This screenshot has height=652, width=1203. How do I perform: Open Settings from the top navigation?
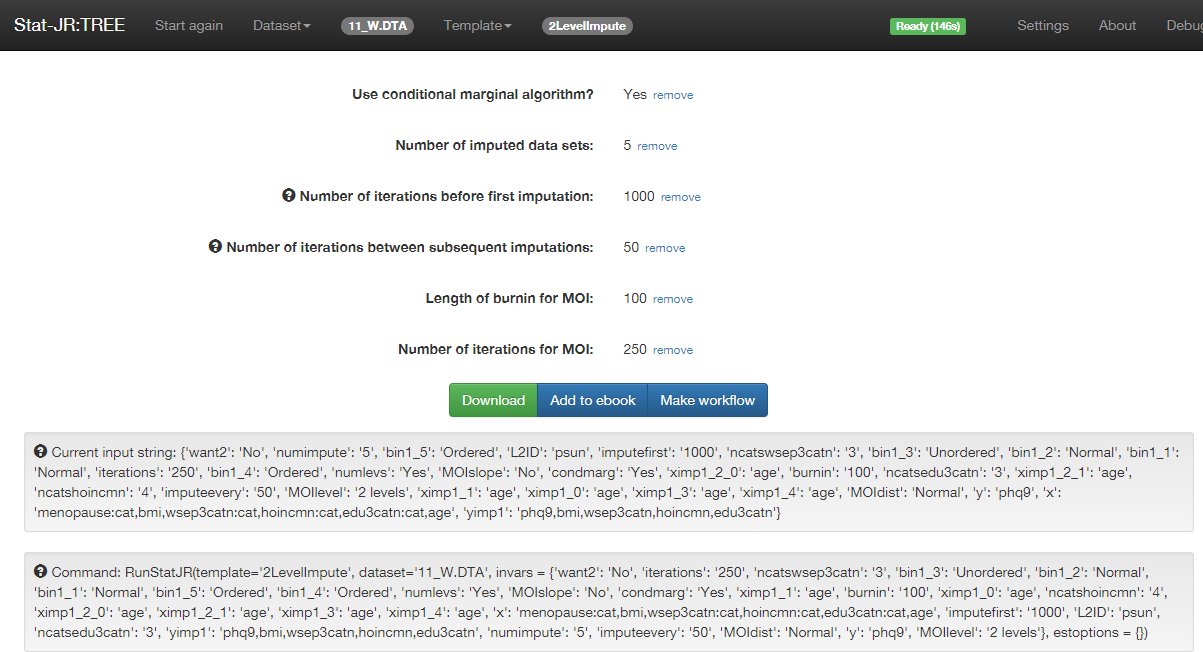(1043, 25)
